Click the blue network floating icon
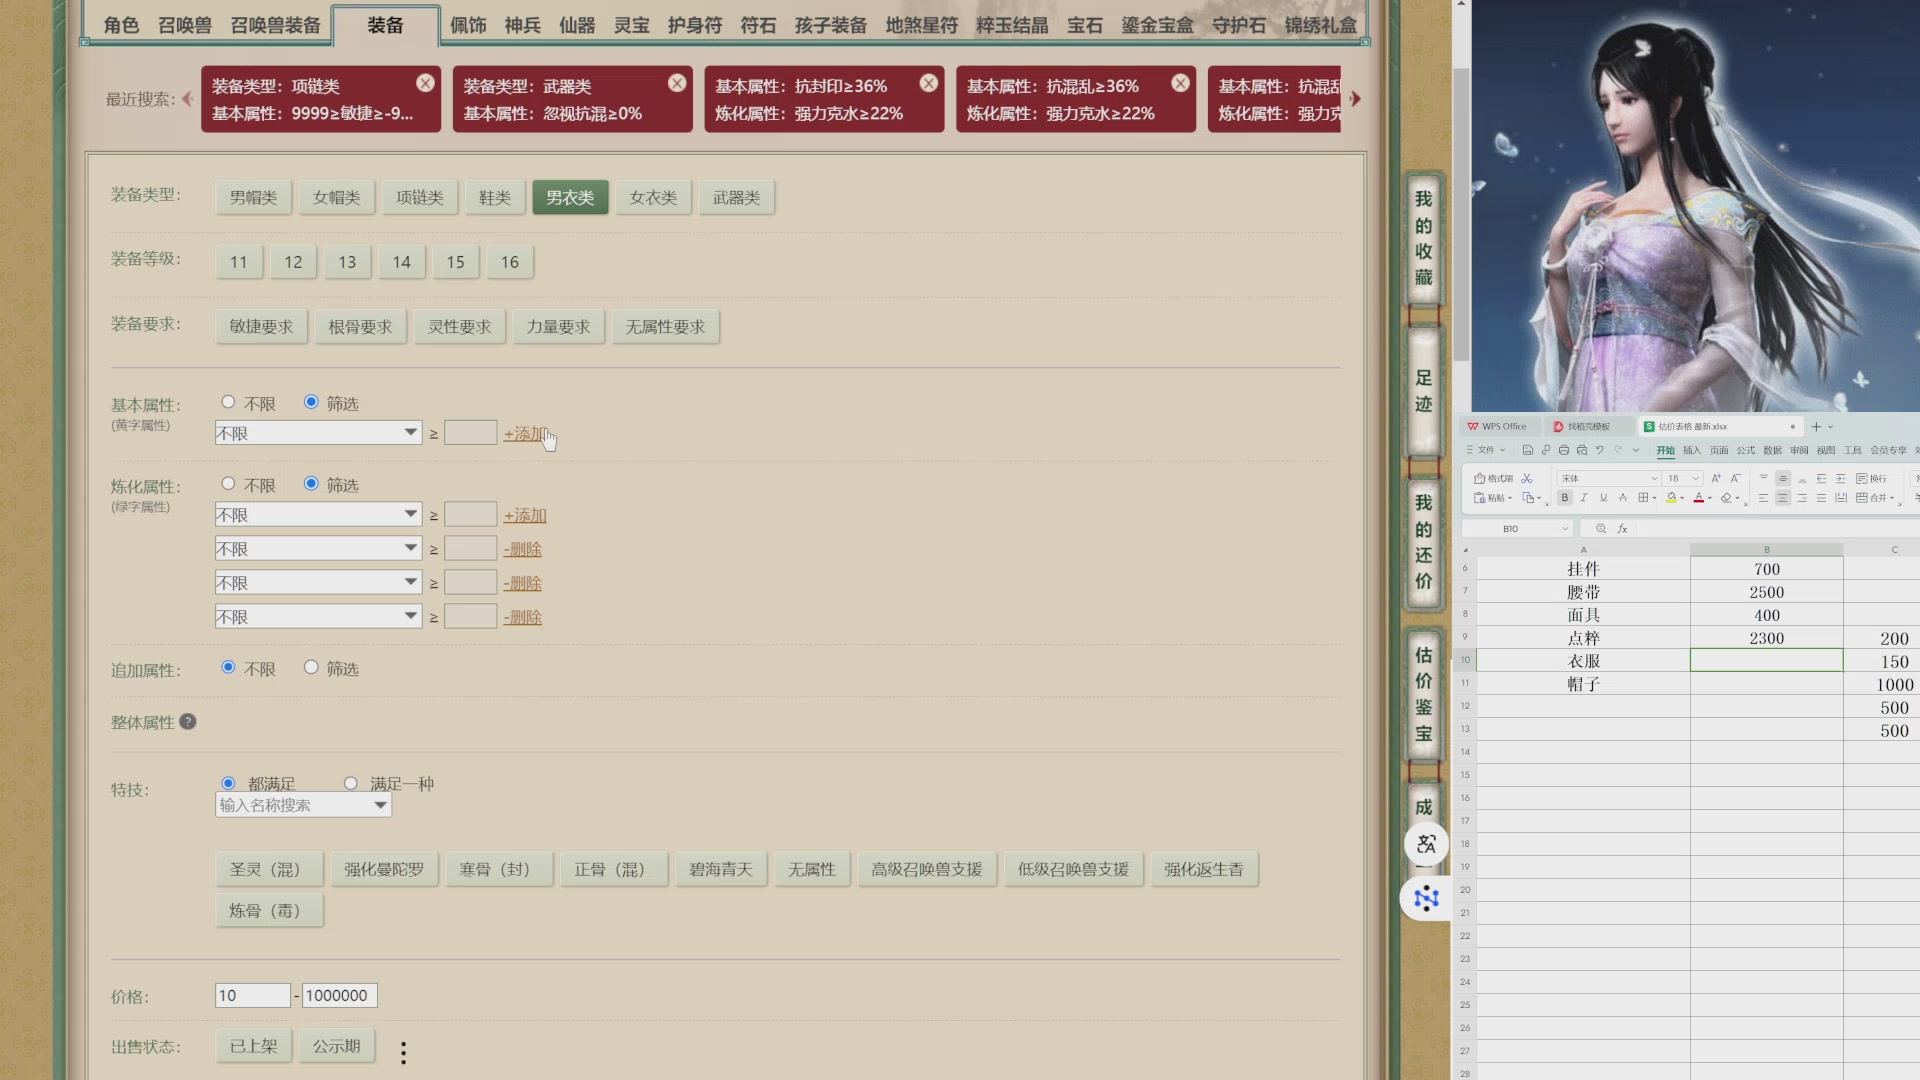The width and height of the screenshot is (1920, 1080). (1426, 898)
